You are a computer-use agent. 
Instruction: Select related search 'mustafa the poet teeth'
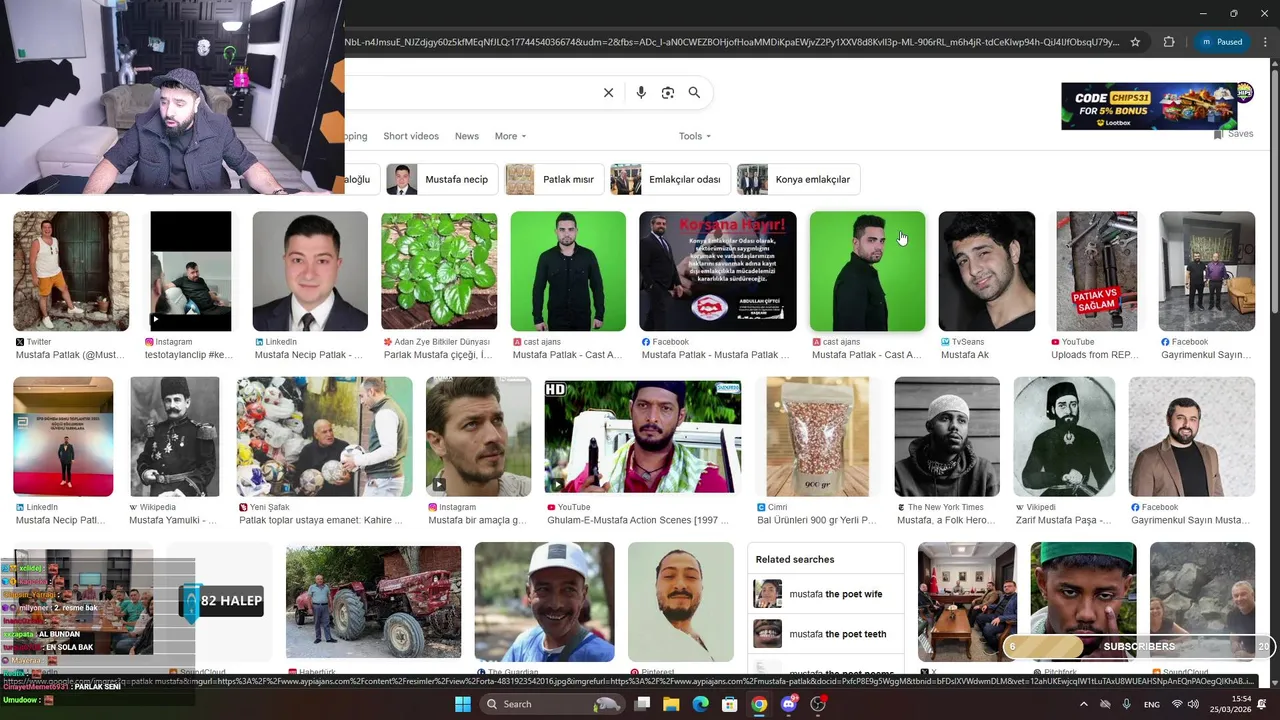(825, 634)
